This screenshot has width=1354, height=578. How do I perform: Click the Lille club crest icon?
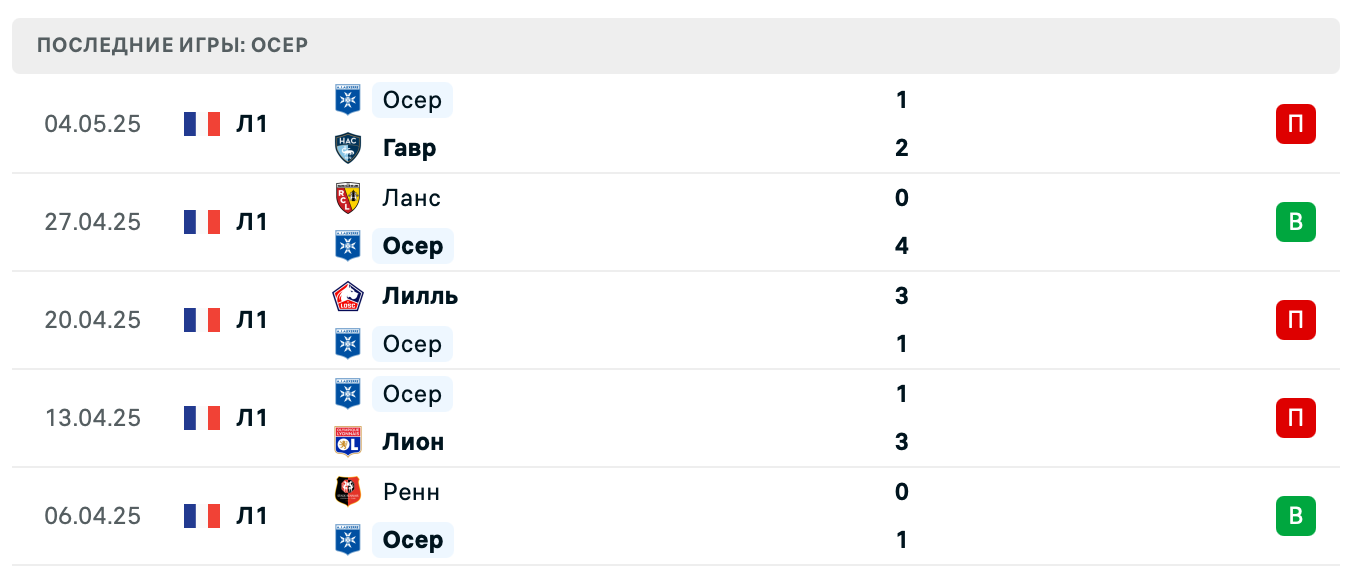coord(347,296)
